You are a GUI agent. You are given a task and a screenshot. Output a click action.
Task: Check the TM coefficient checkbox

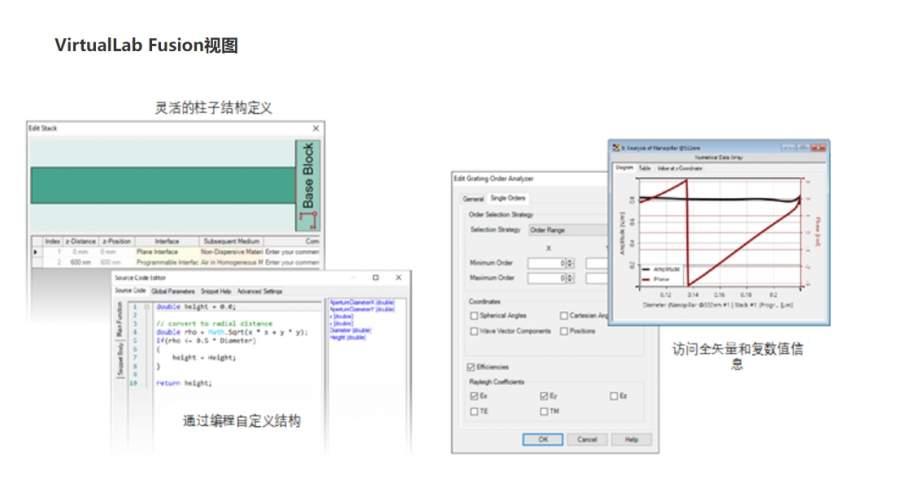click(544, 411)
